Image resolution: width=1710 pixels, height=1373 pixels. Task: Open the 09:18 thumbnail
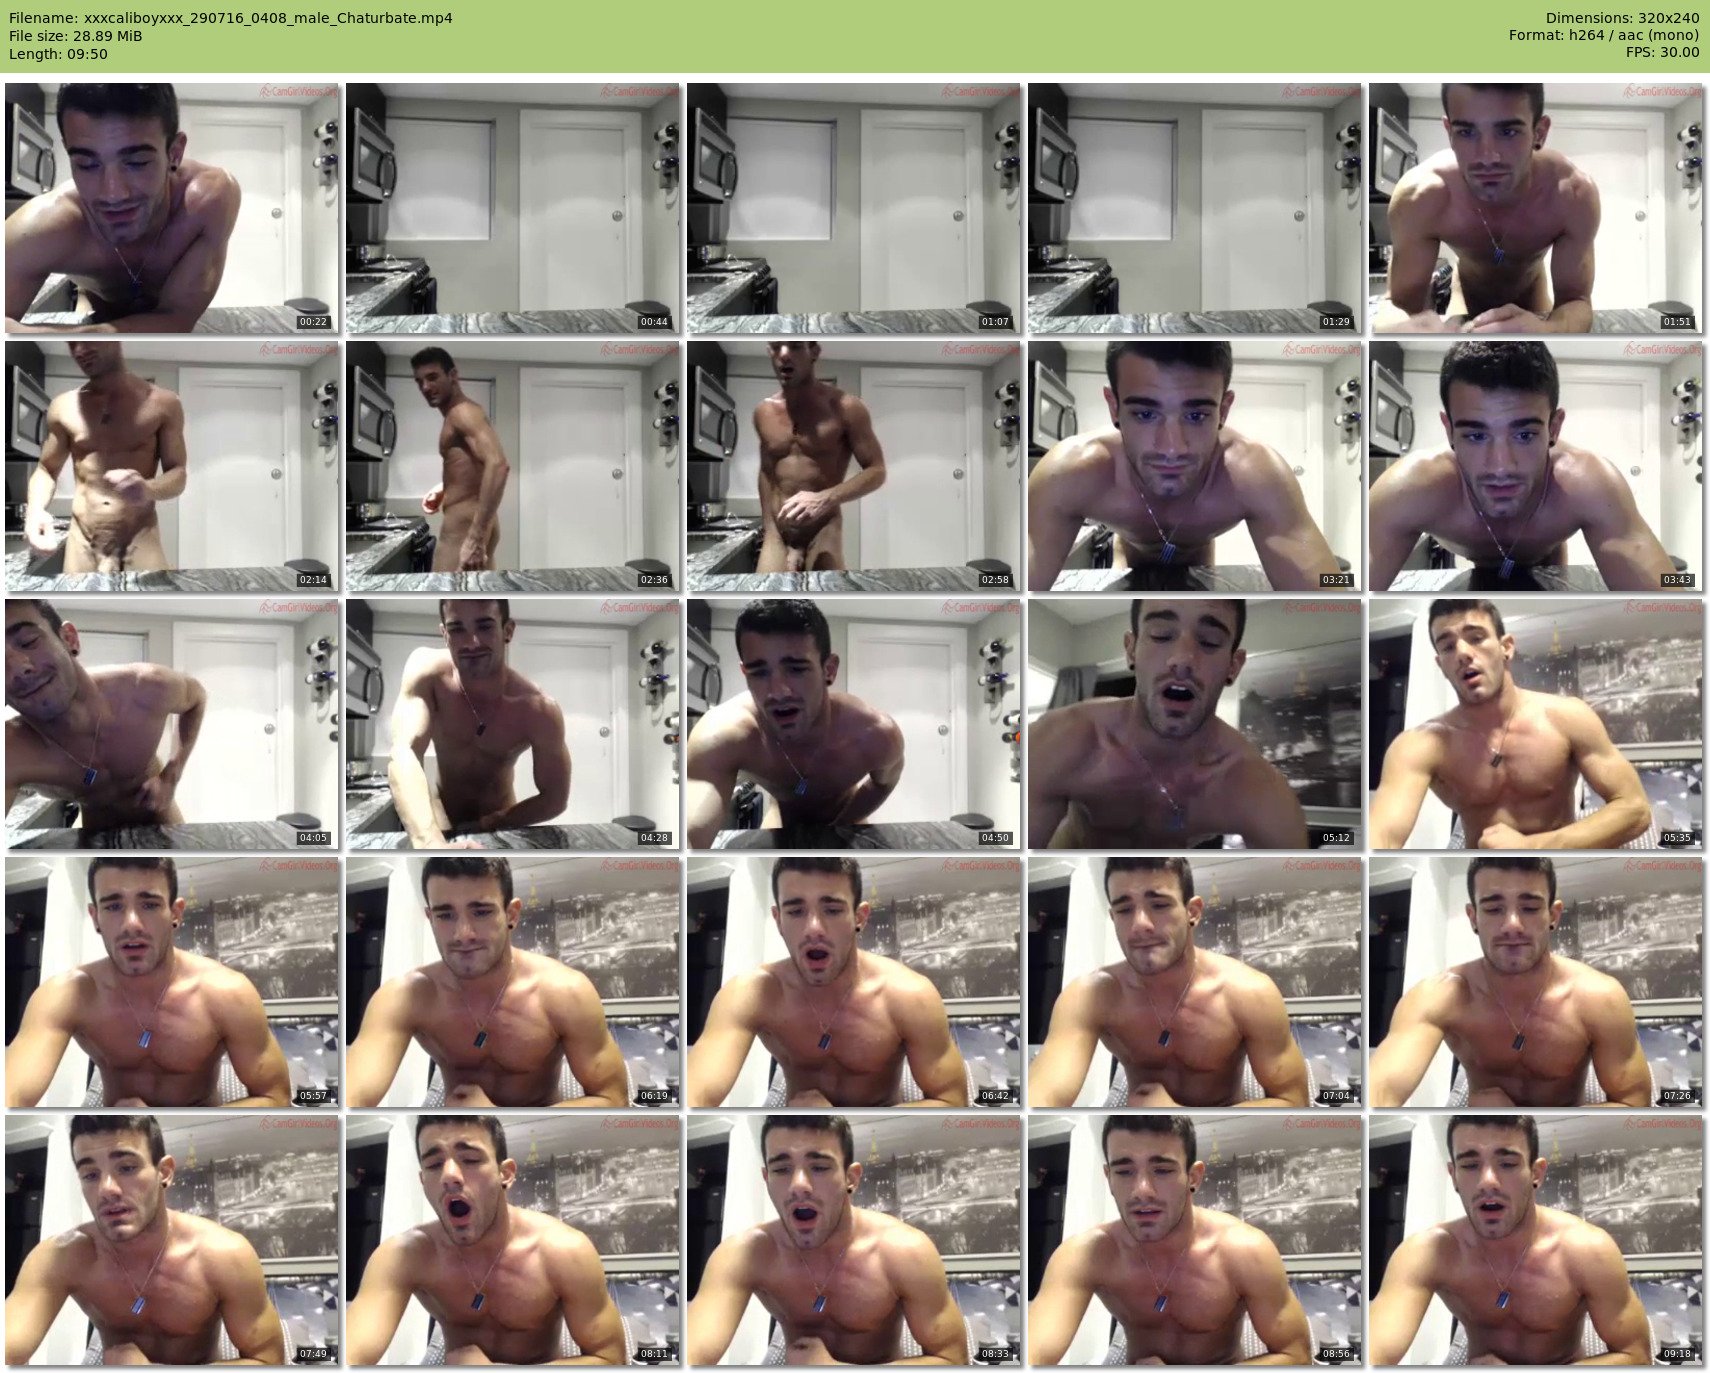point(1536,1240)
